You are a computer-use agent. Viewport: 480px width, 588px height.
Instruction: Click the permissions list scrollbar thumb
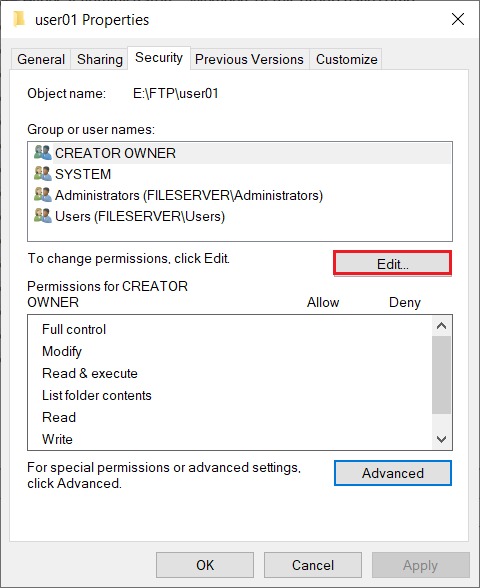(441, 375)
